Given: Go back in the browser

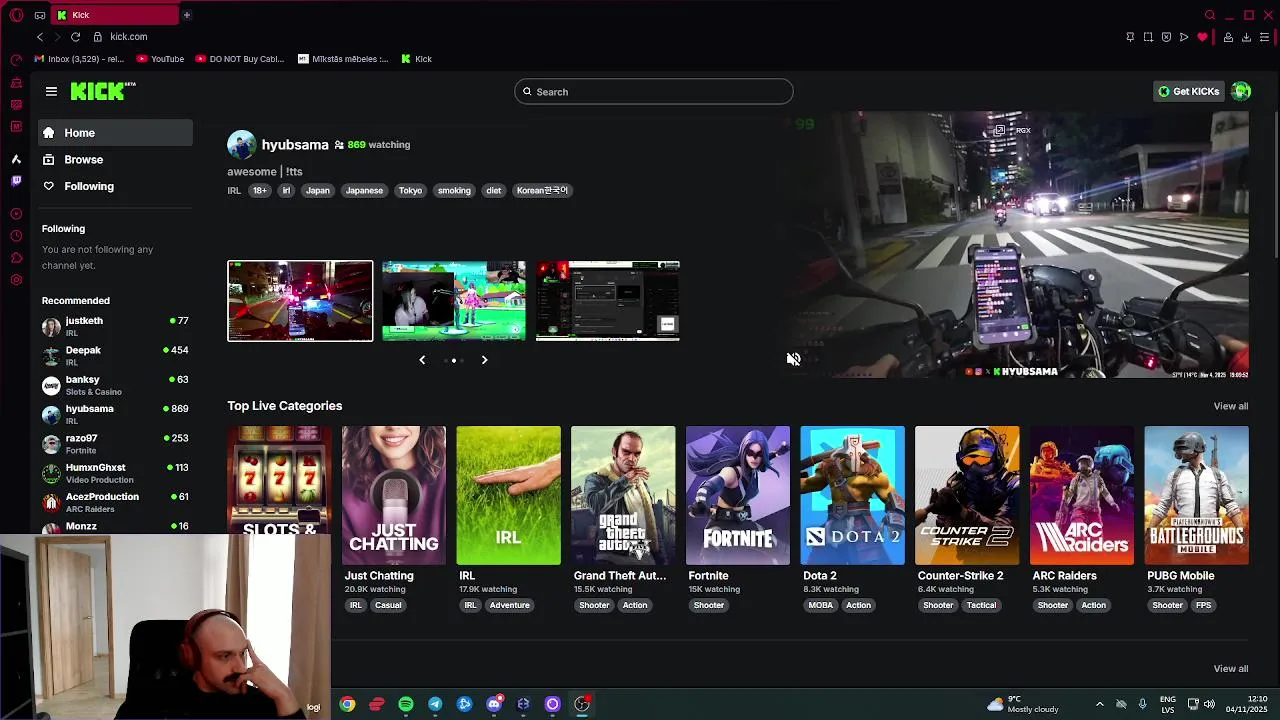Looking at the screenshot, I should click(40, 37).
